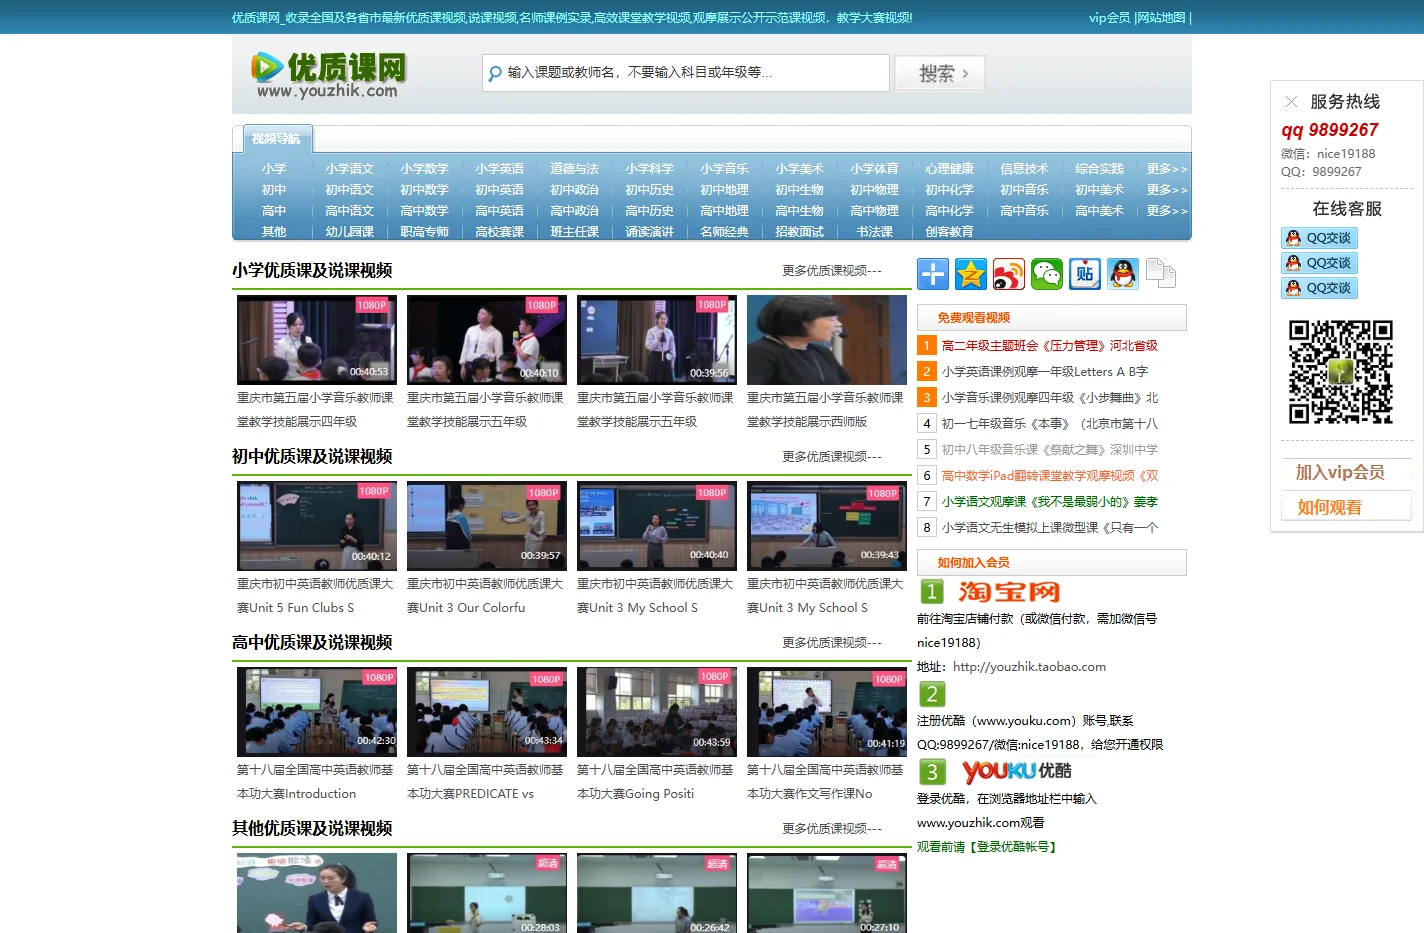Play 高中 video thumbnail with duration 00:41:19
Image resolution: width=1424 pixels, height=933 pixels.
point(827,712)
